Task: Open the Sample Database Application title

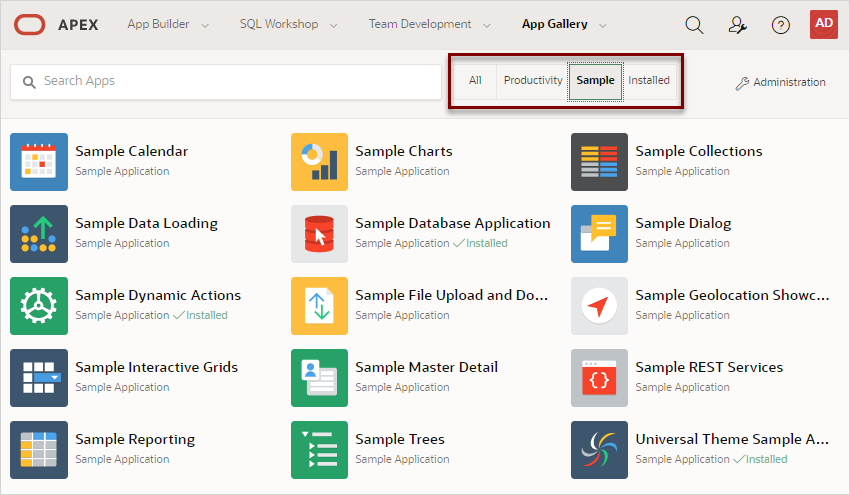Action: pos(453,223)
